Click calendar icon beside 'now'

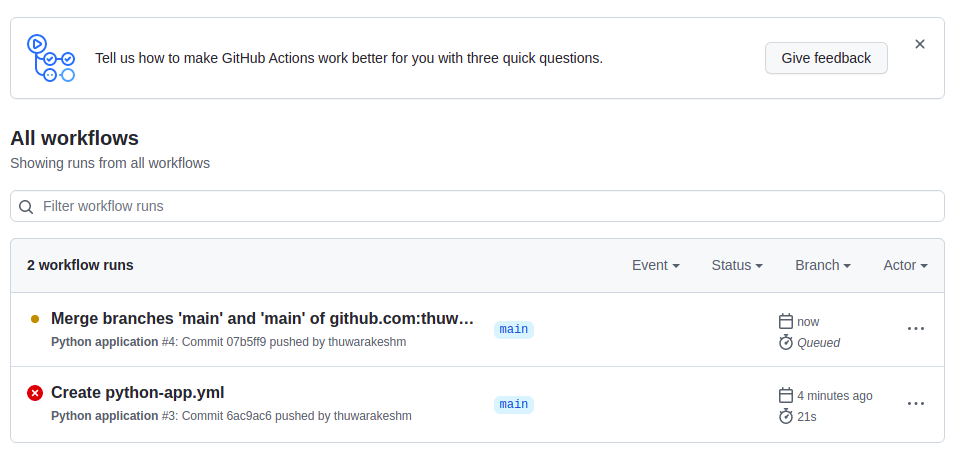(x=786, y=321)
